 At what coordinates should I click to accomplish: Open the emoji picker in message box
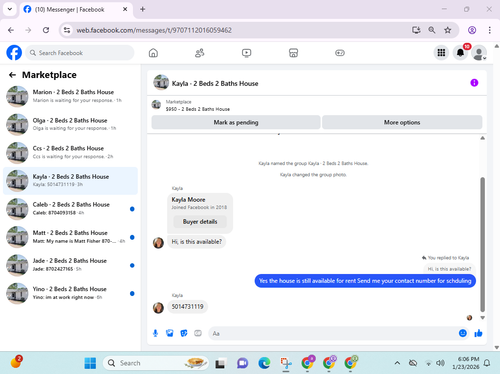coord(463,333)
